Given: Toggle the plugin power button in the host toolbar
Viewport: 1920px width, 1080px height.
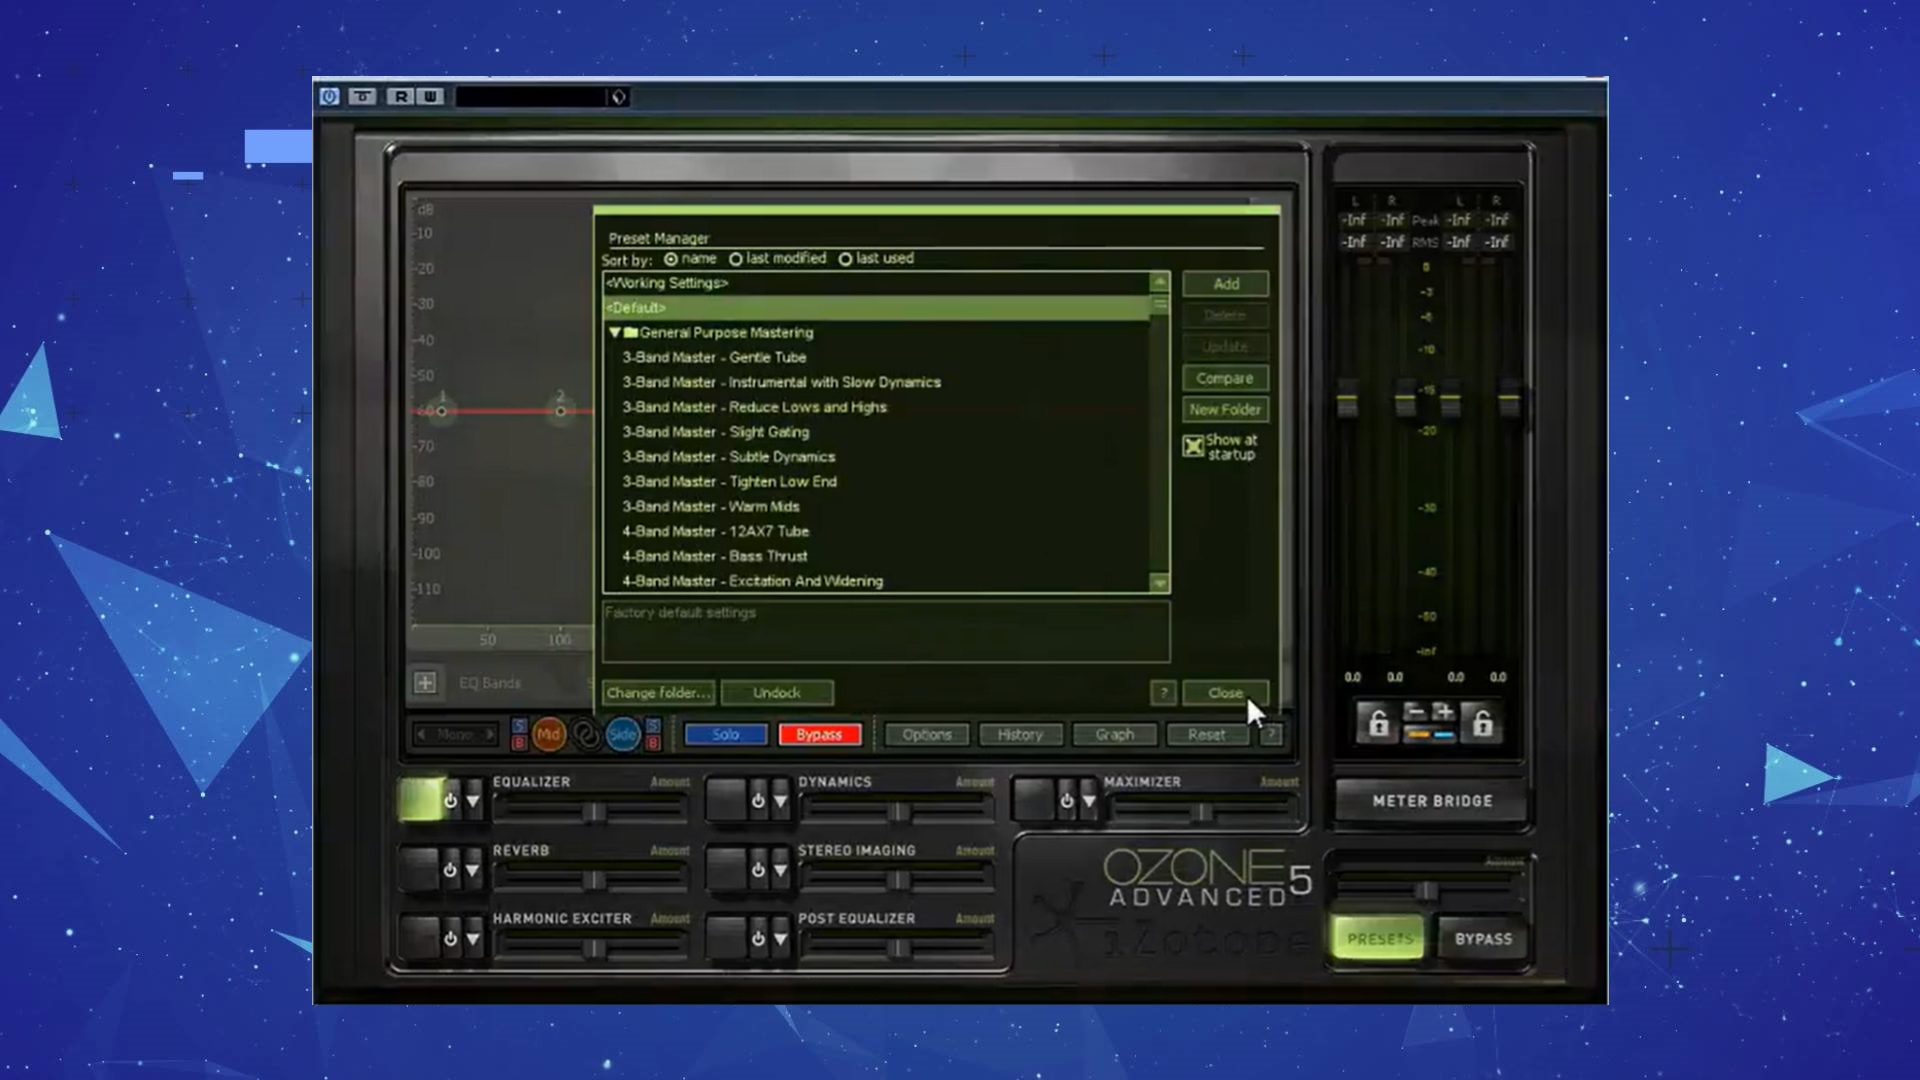Looking at the screenshot, I should (x=330, y=96).
